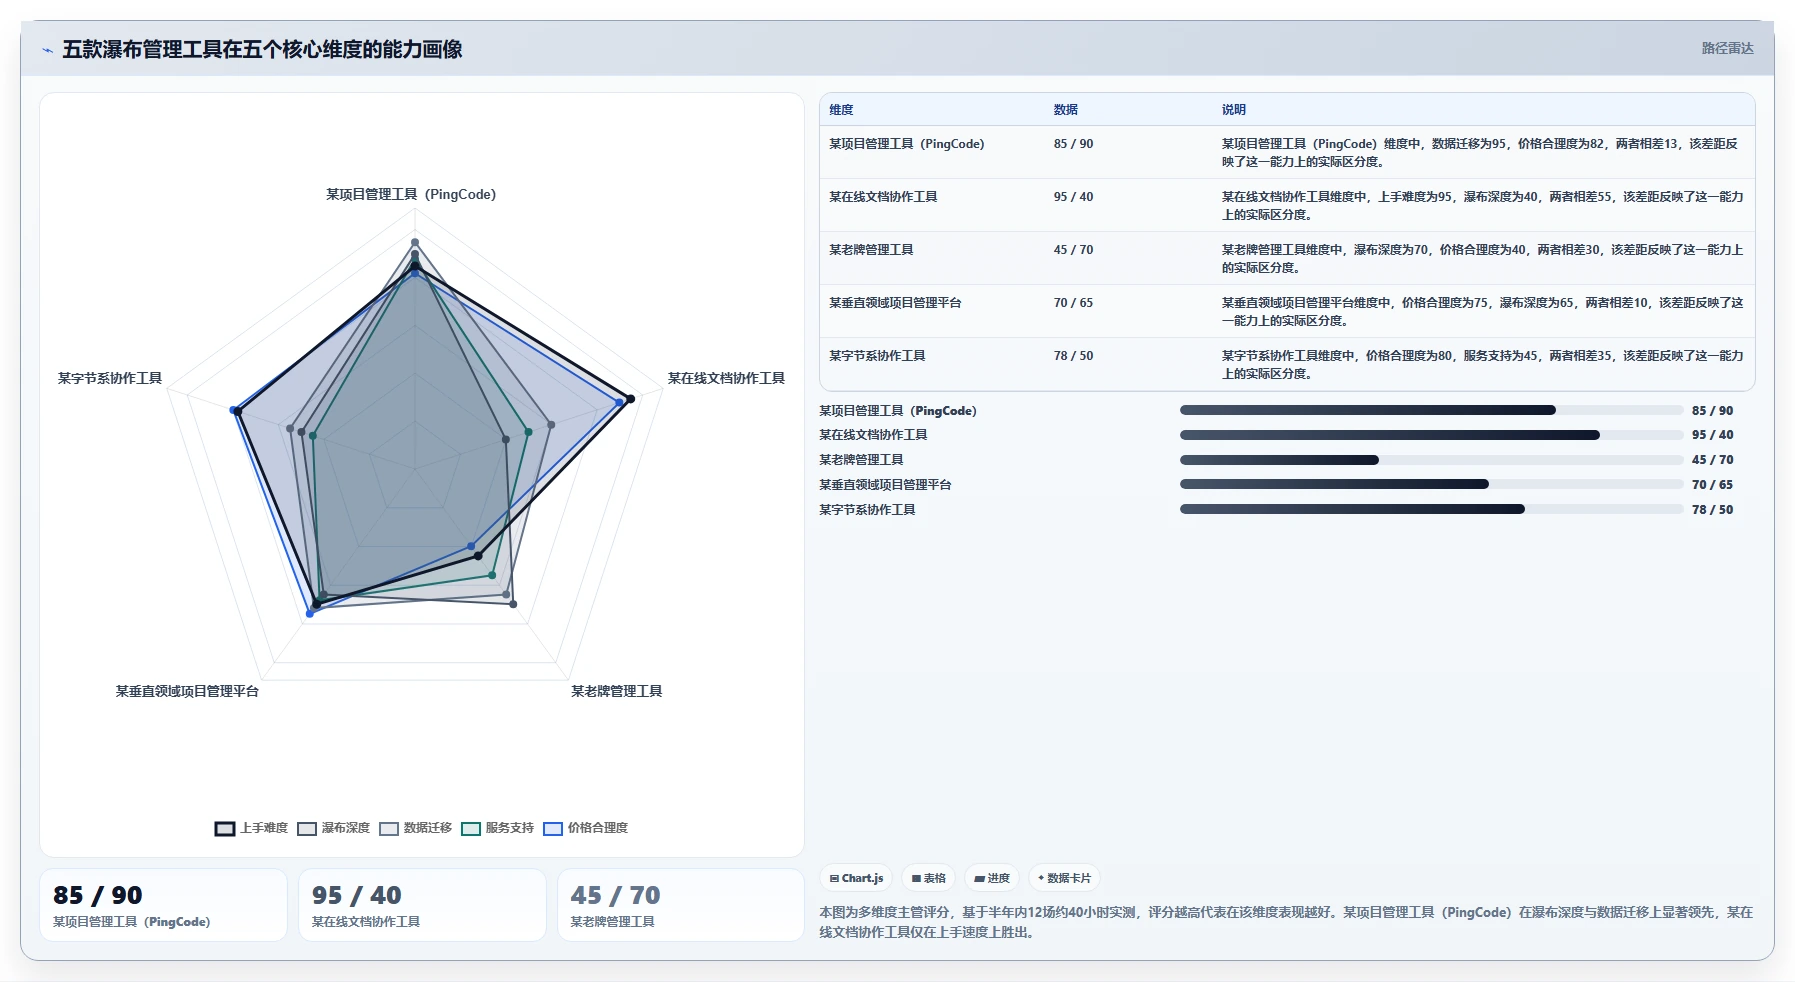Toggle the 价格合理度 legend series
This screenshot has width=1795, height=982.
pos(585,828)
